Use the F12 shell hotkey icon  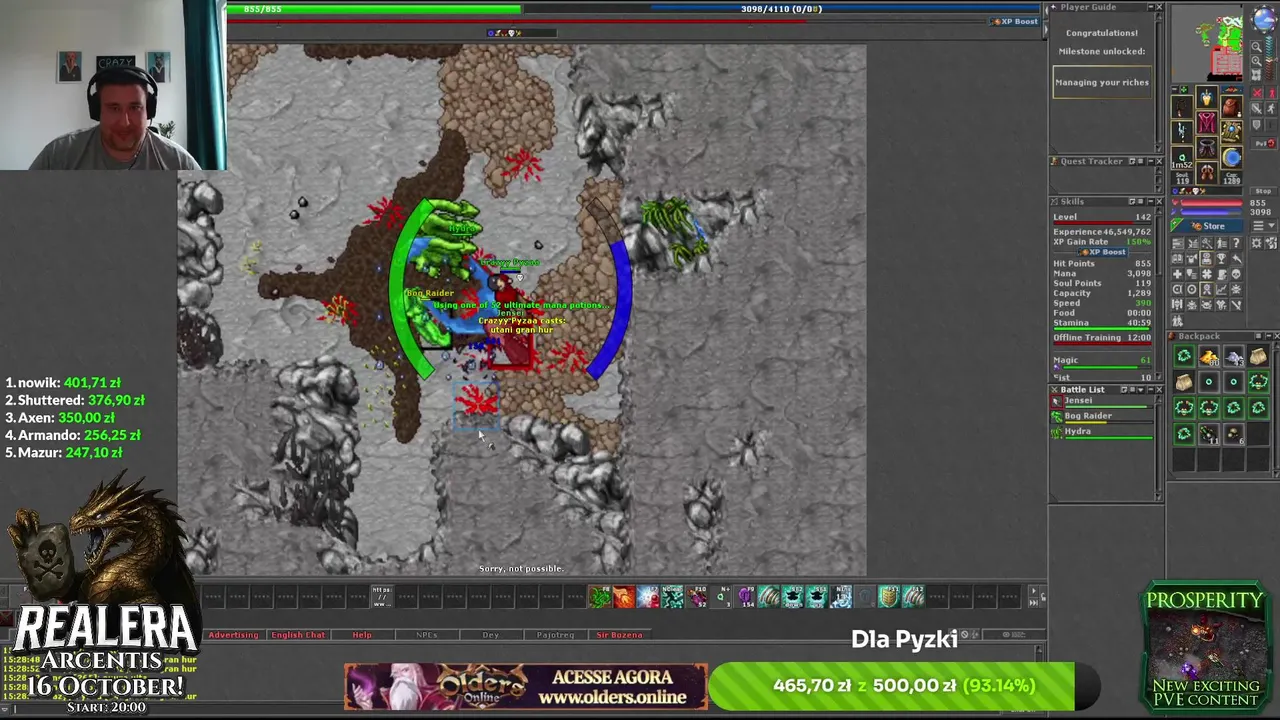pos(913,596)
